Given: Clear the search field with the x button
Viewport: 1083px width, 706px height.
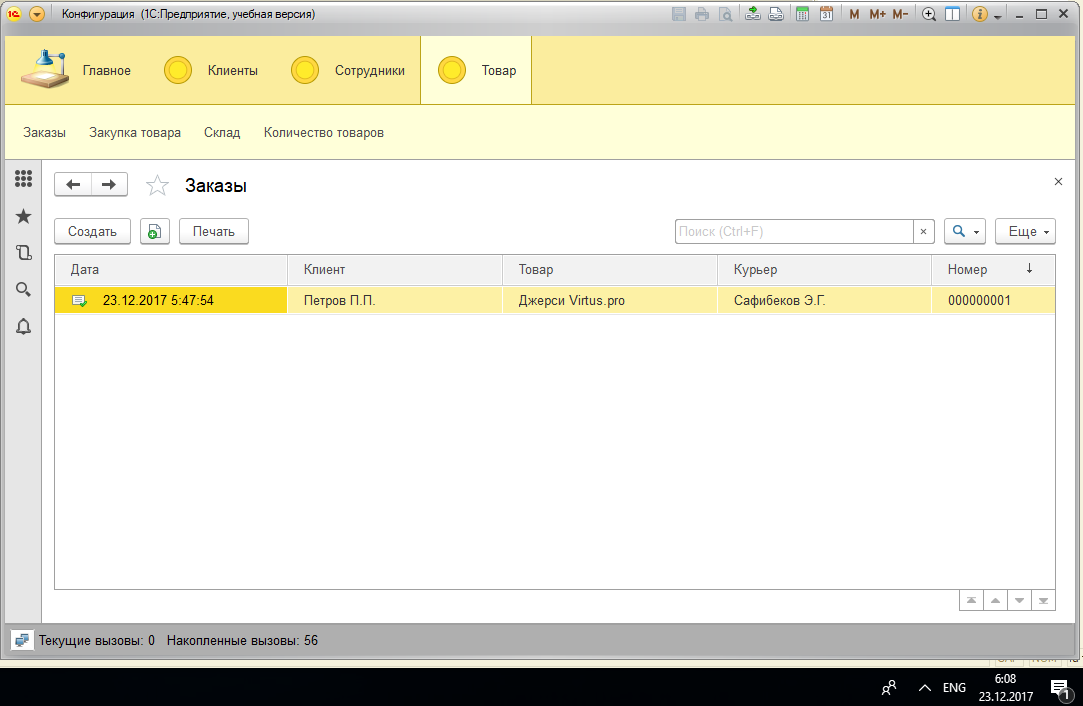Looking at the screenshot, I should 923,231.
